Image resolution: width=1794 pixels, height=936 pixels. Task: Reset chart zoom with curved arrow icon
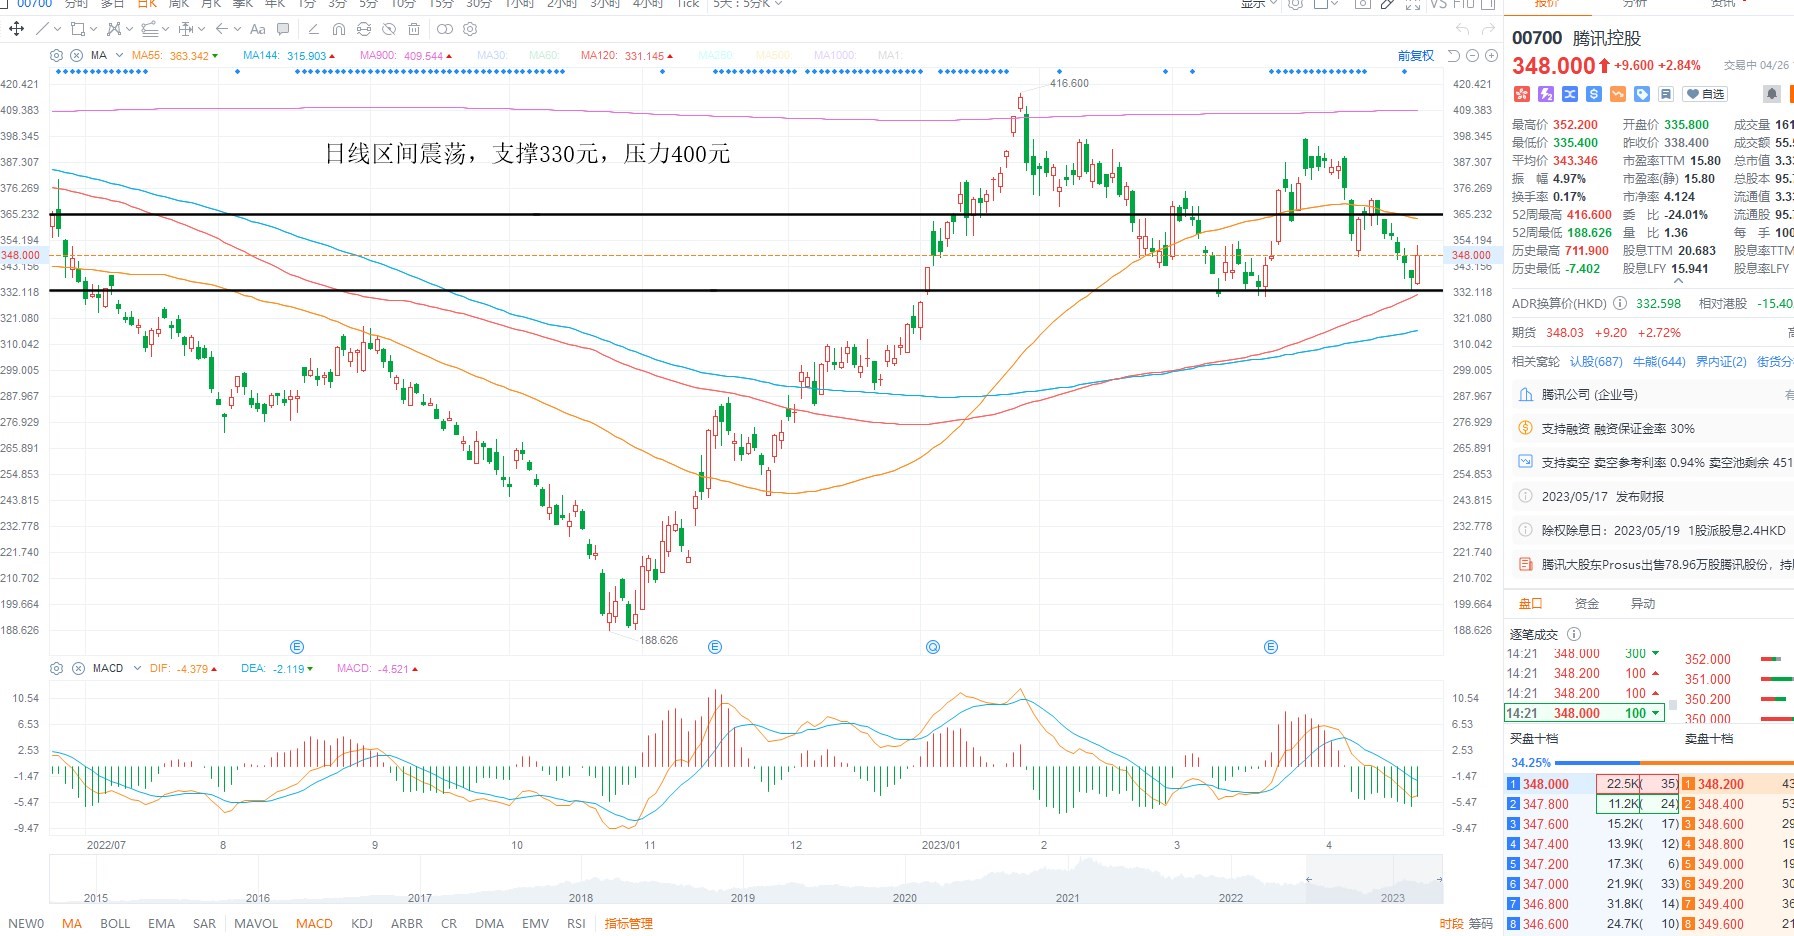click(1454, 56)
